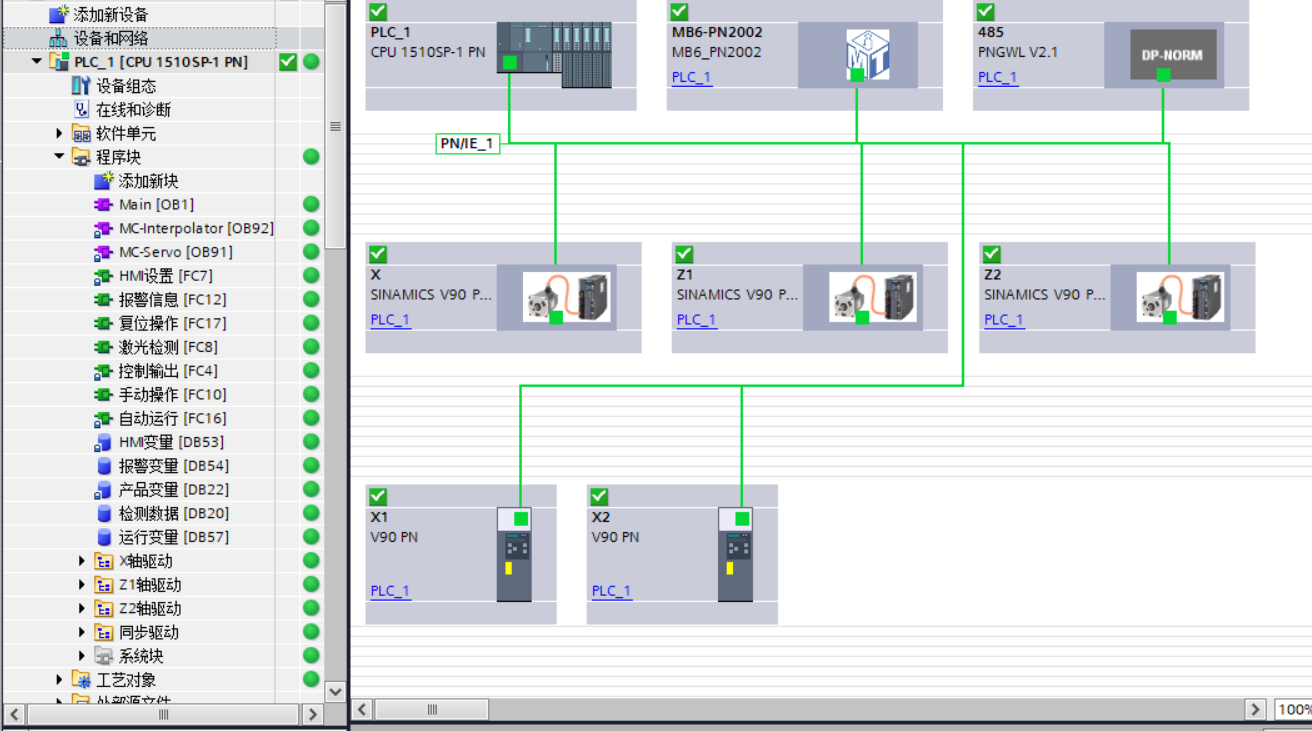Toggle the checkbox on X2 device box

(599, 497)
